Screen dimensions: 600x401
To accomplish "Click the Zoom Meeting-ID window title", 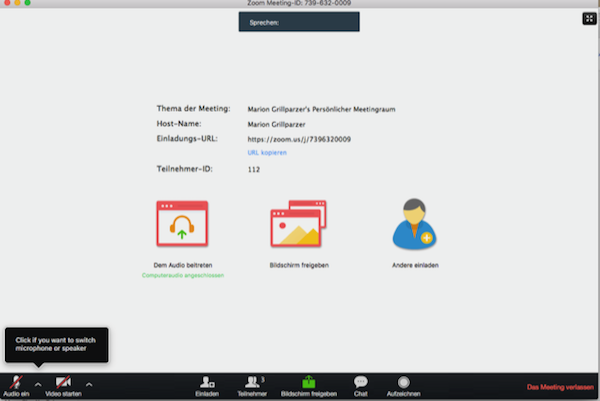I will (x=299, y=3).
